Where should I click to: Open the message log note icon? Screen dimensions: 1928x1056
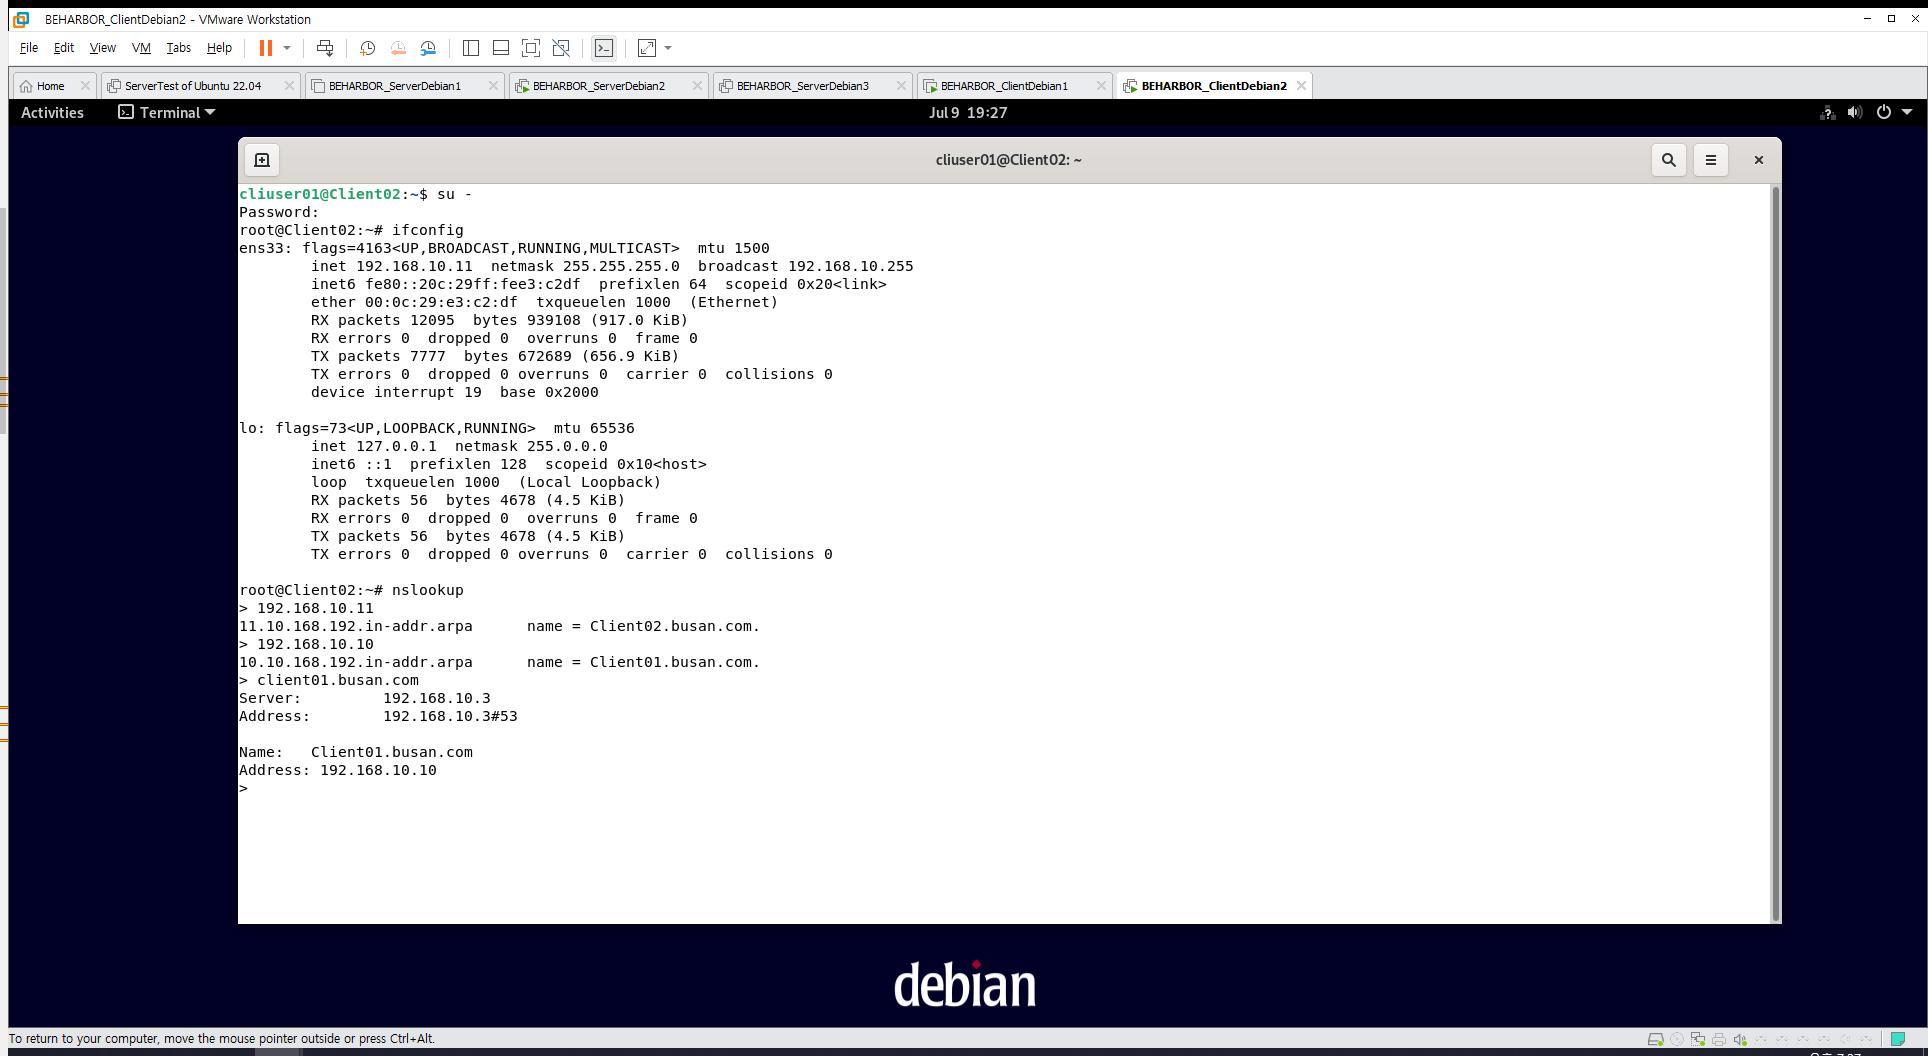(1897, 1039)
